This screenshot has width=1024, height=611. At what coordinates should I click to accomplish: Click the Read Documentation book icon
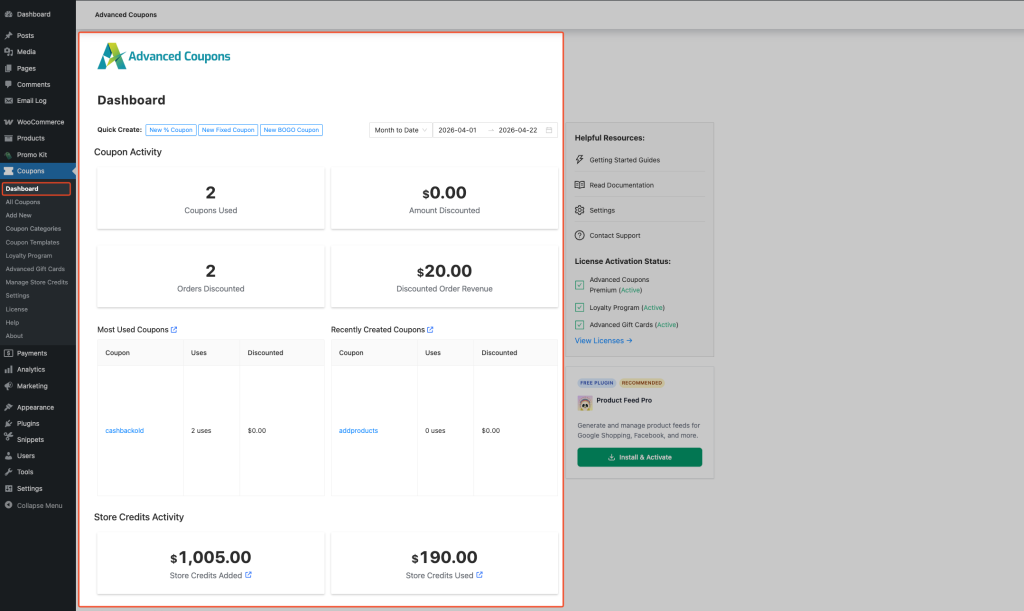(x=579, y=185)
